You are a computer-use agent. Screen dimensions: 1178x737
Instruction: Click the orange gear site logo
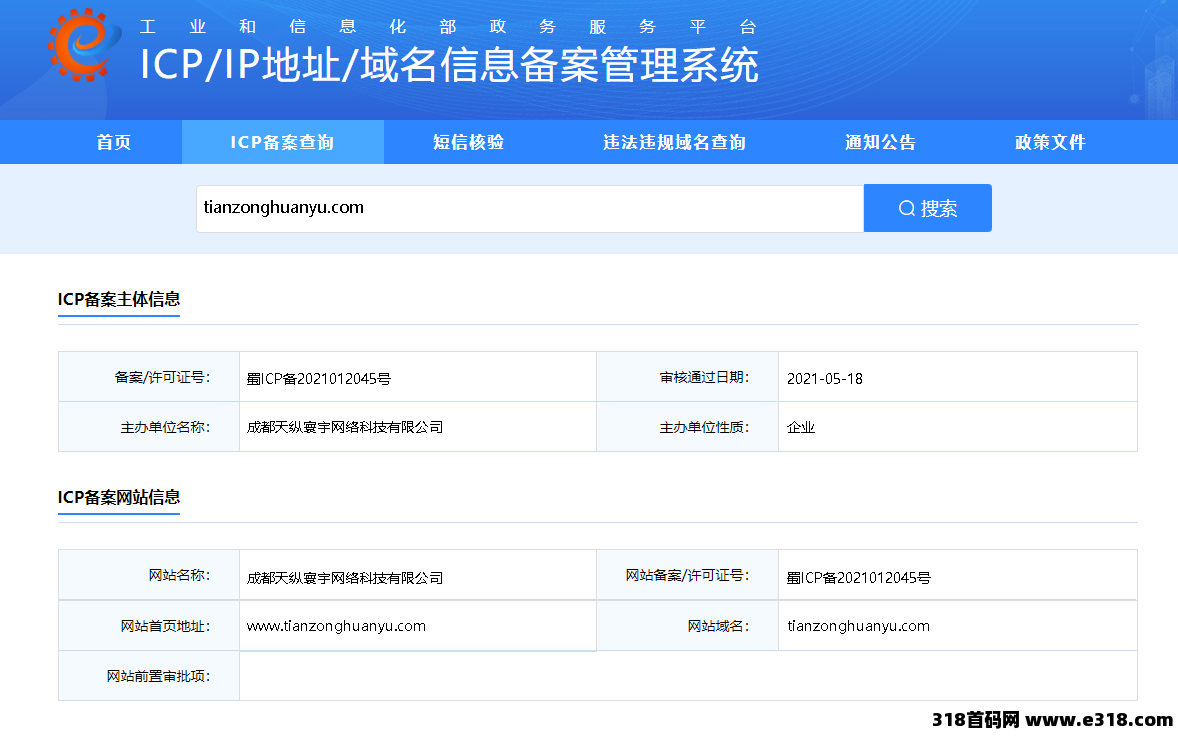(83, 44)
